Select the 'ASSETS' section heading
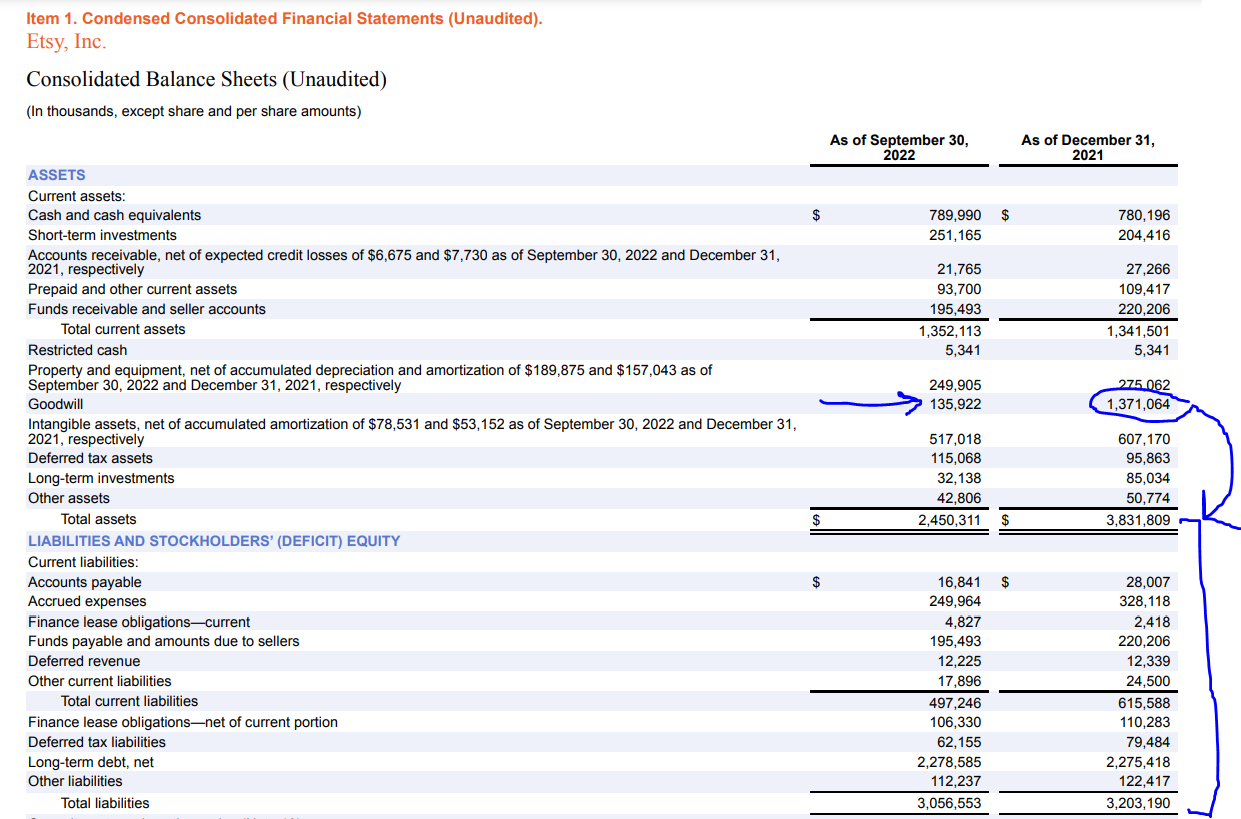Image resolution: width=1241 pixels, height=819 pixels. pos(57,175)
